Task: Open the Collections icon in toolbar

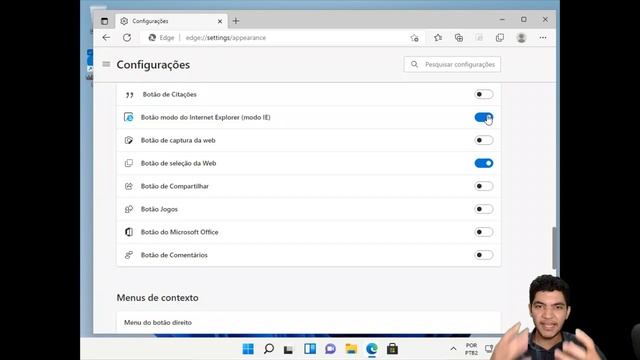Action: point(459,38)
